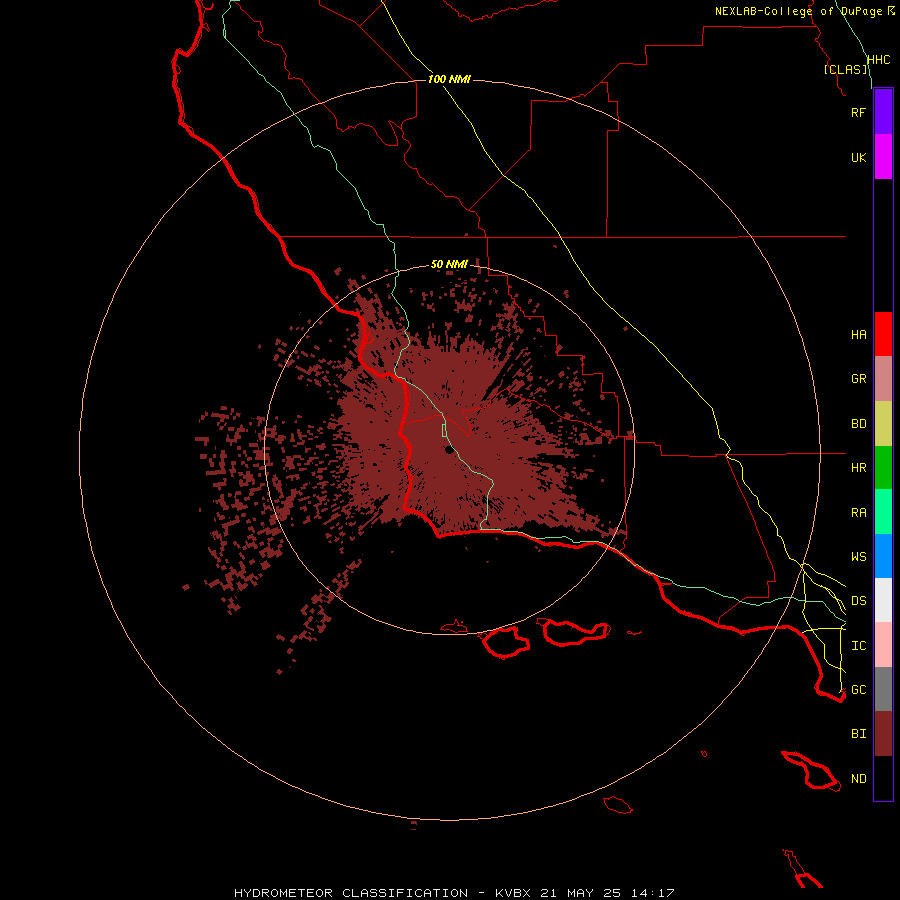Click the 21 MAY 25 date text
This screenshot has height=900, width=900.
point(581,893)
